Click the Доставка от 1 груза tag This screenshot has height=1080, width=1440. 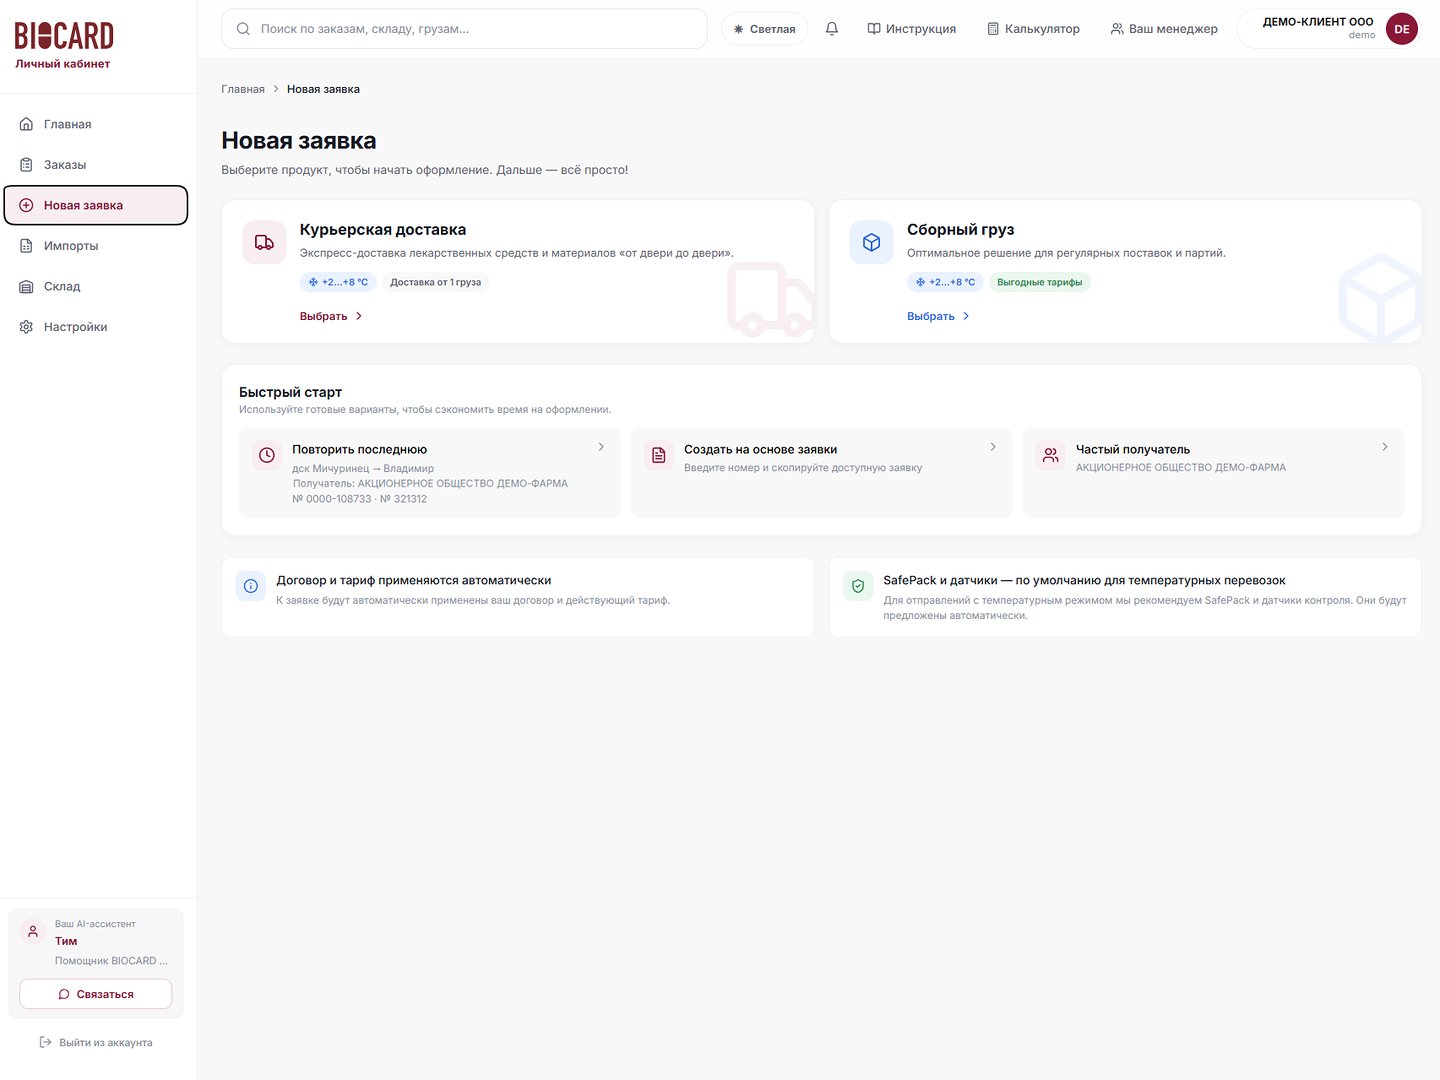pos(436,282)
